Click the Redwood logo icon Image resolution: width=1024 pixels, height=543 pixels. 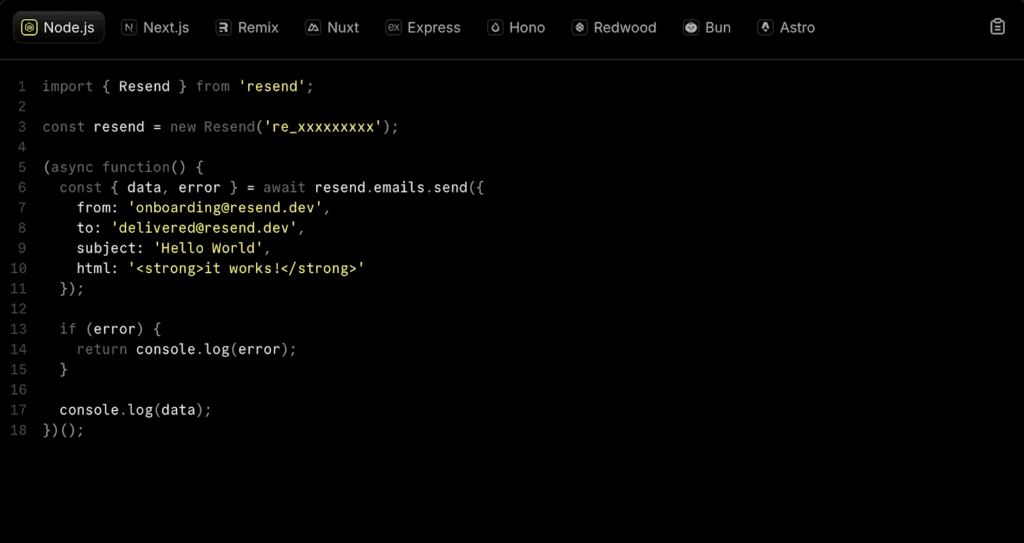[x=580, y=27]
